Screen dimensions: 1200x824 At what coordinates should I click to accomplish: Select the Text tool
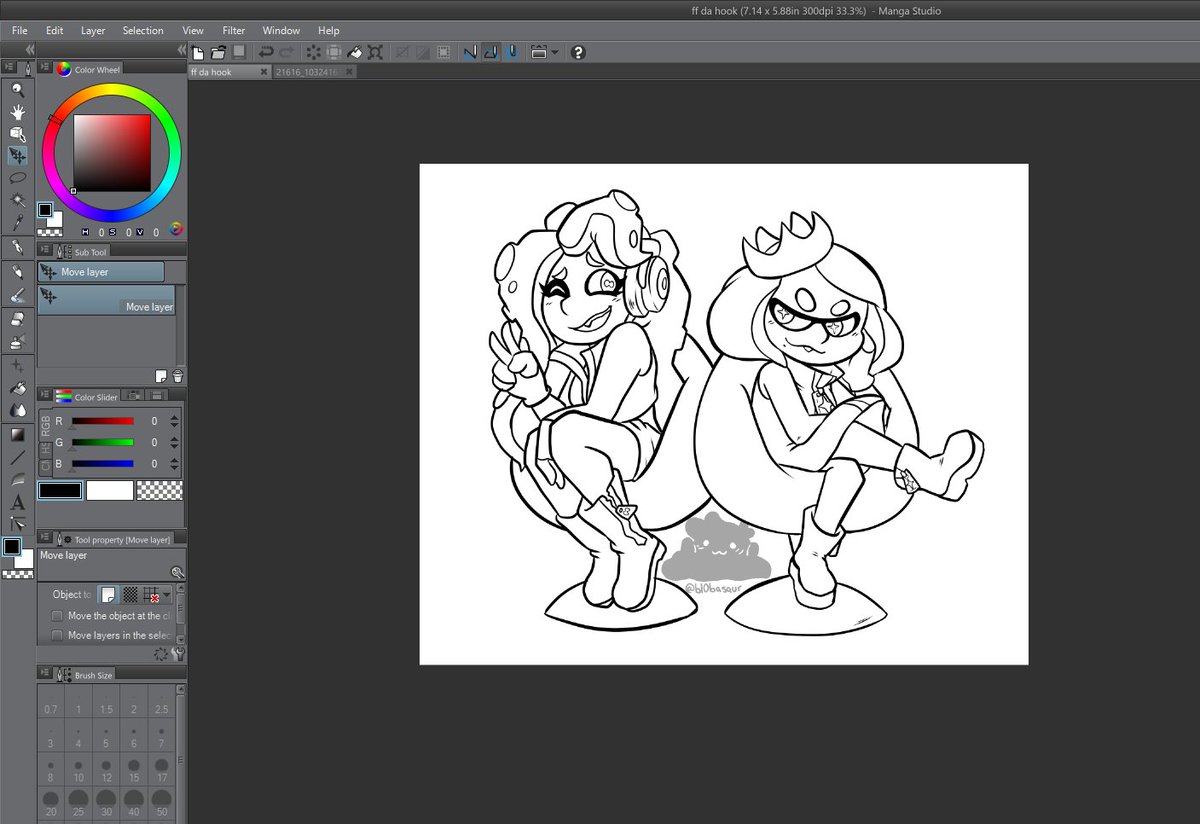tap(17, 503)
